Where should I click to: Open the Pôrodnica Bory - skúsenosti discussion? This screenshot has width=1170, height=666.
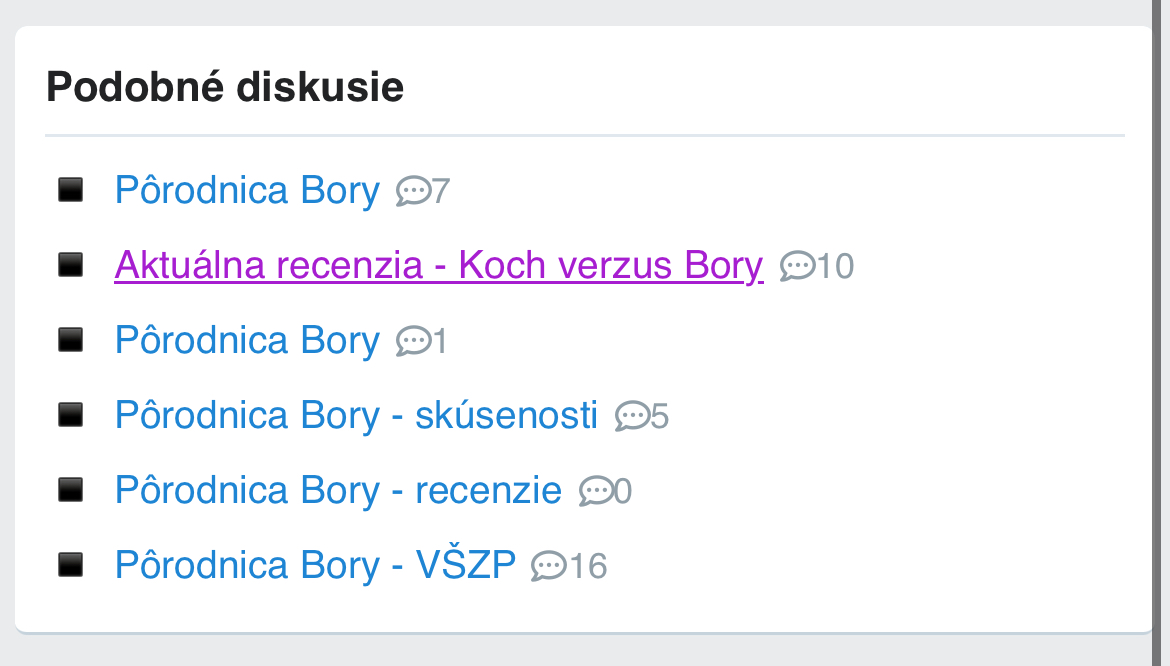click(x=356, y=415)
